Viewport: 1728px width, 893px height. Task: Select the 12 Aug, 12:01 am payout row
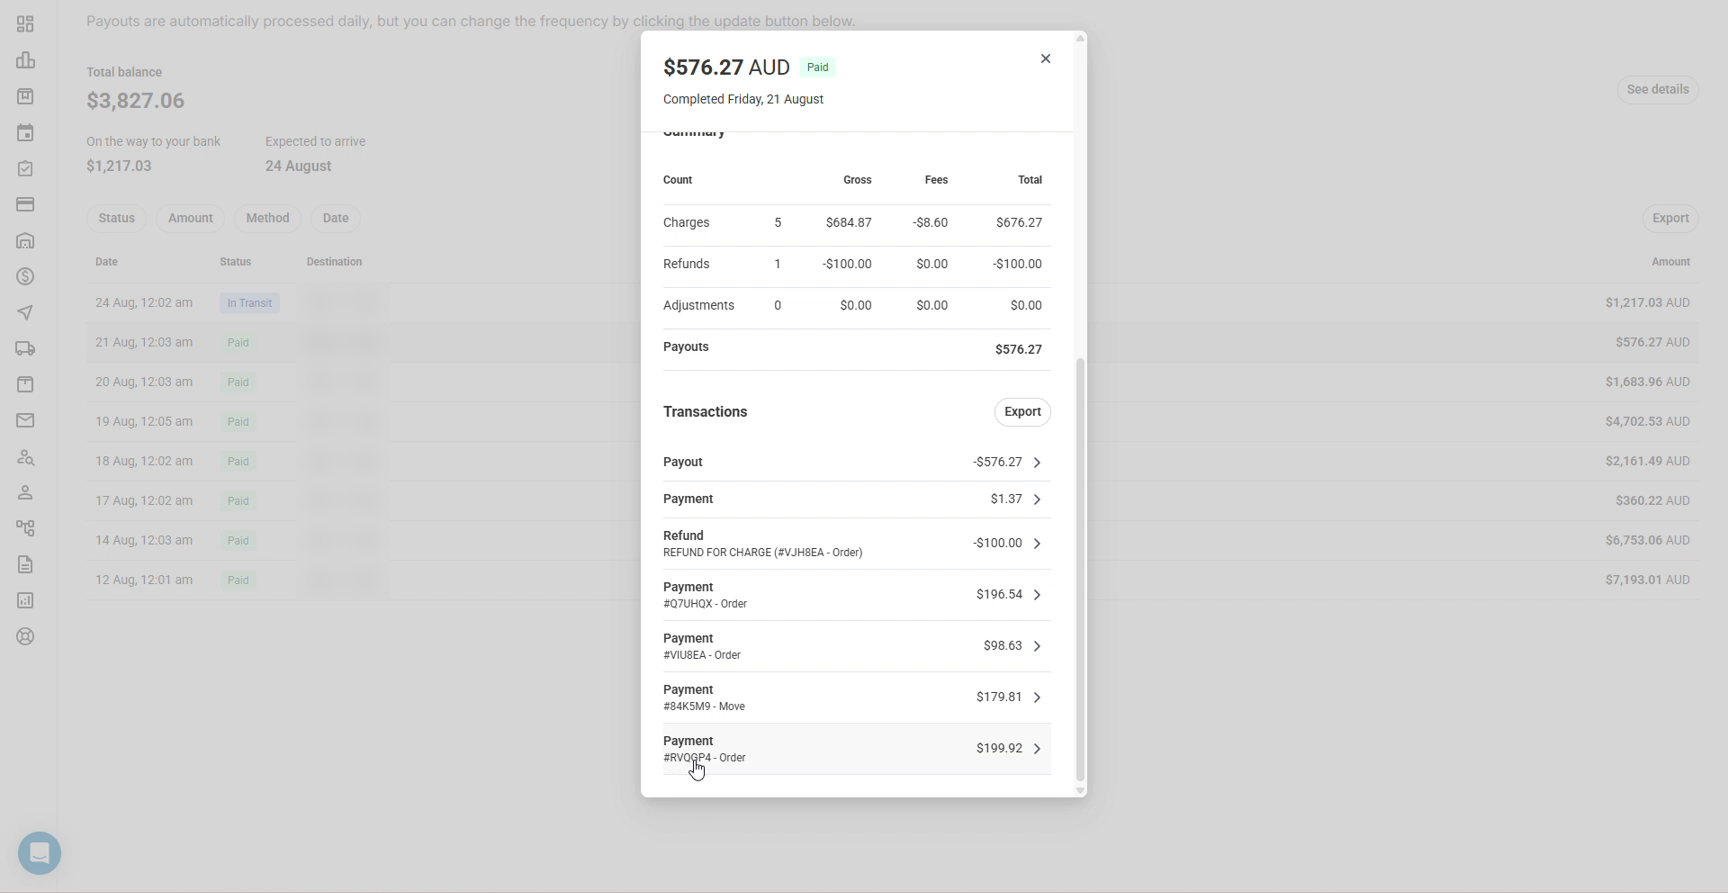(x=893, y=580)
